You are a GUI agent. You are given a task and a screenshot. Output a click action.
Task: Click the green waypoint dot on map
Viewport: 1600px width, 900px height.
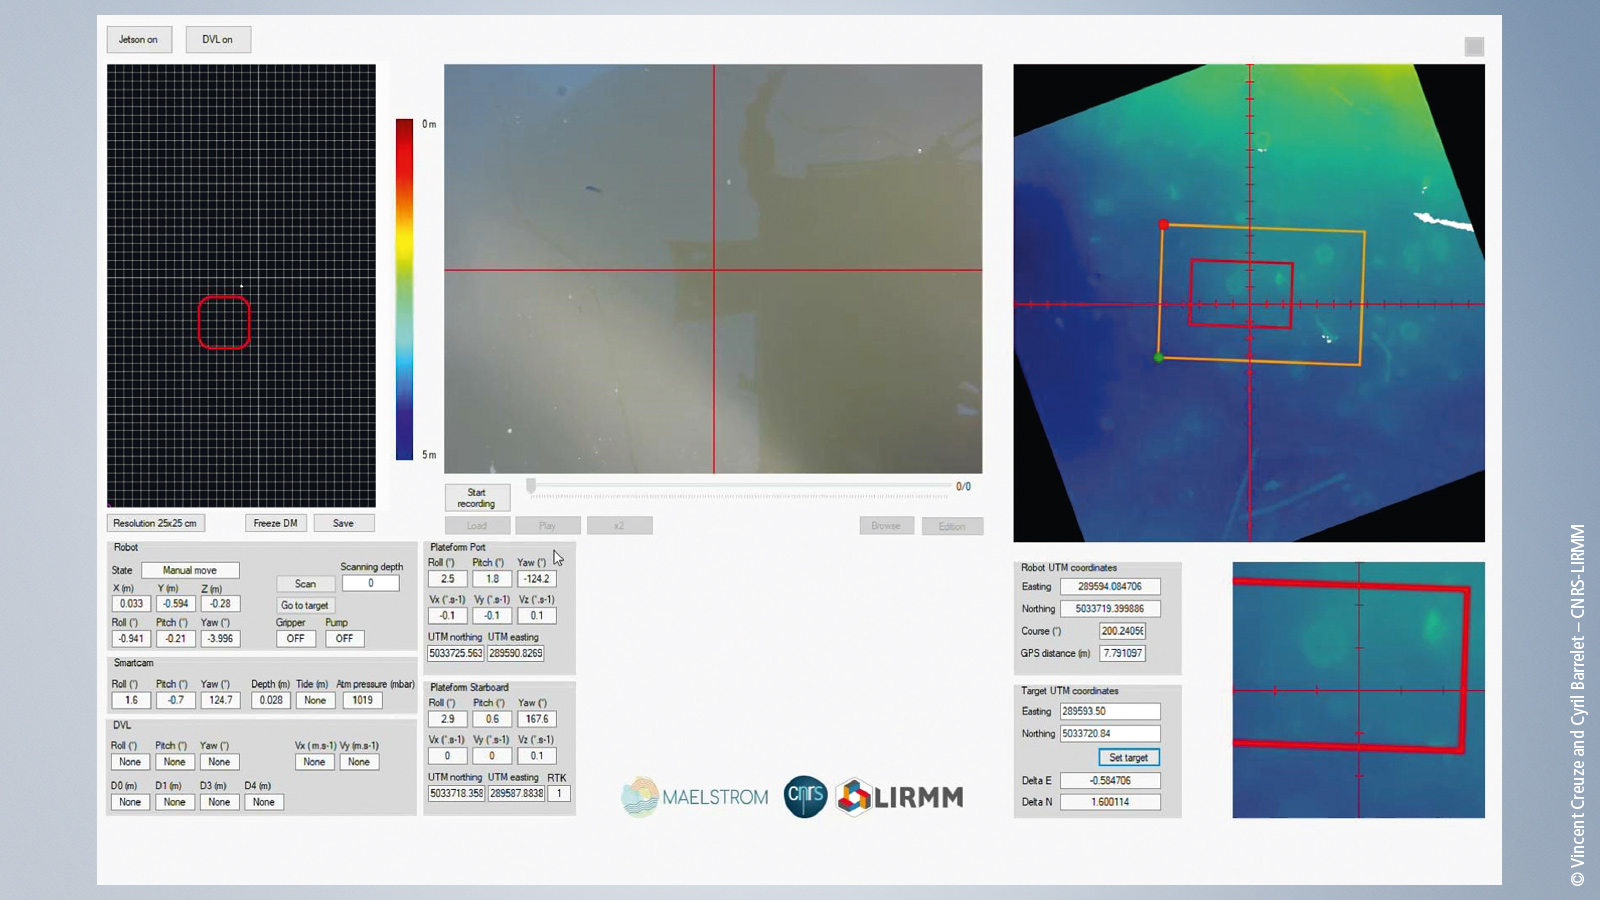tap(1159, 357)
